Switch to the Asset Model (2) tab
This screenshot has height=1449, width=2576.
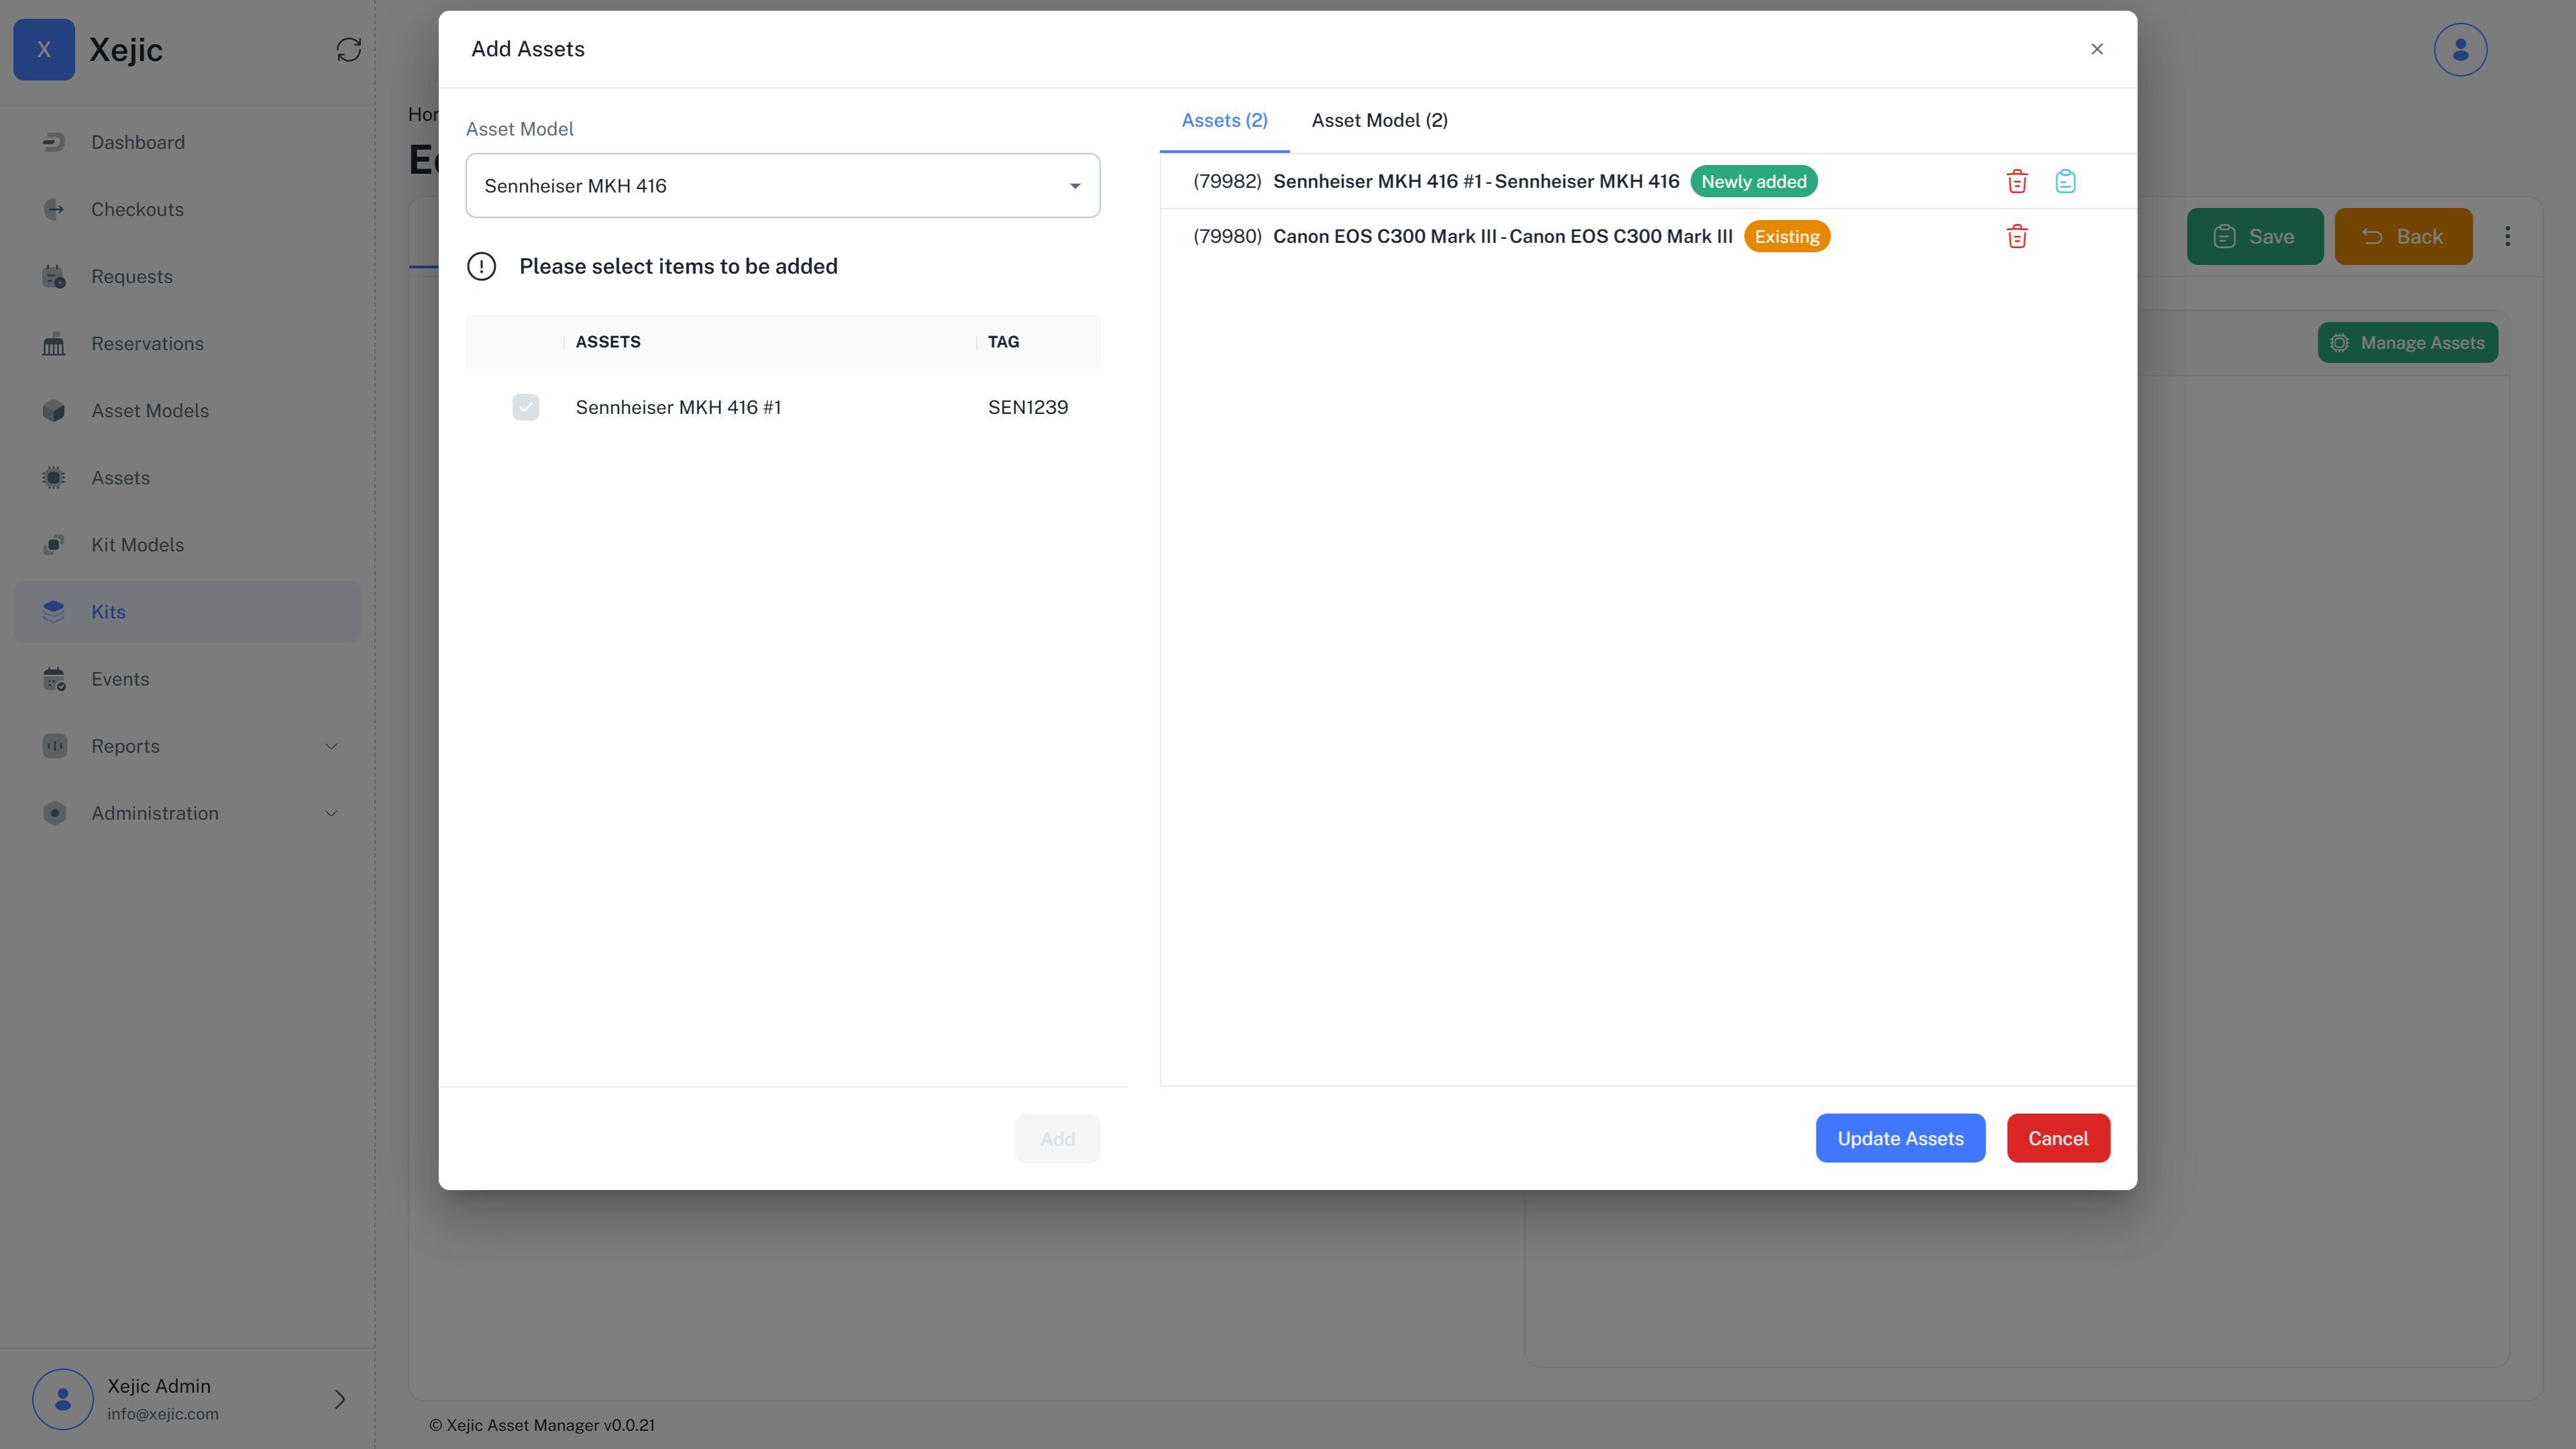(x=1379, y=120)
